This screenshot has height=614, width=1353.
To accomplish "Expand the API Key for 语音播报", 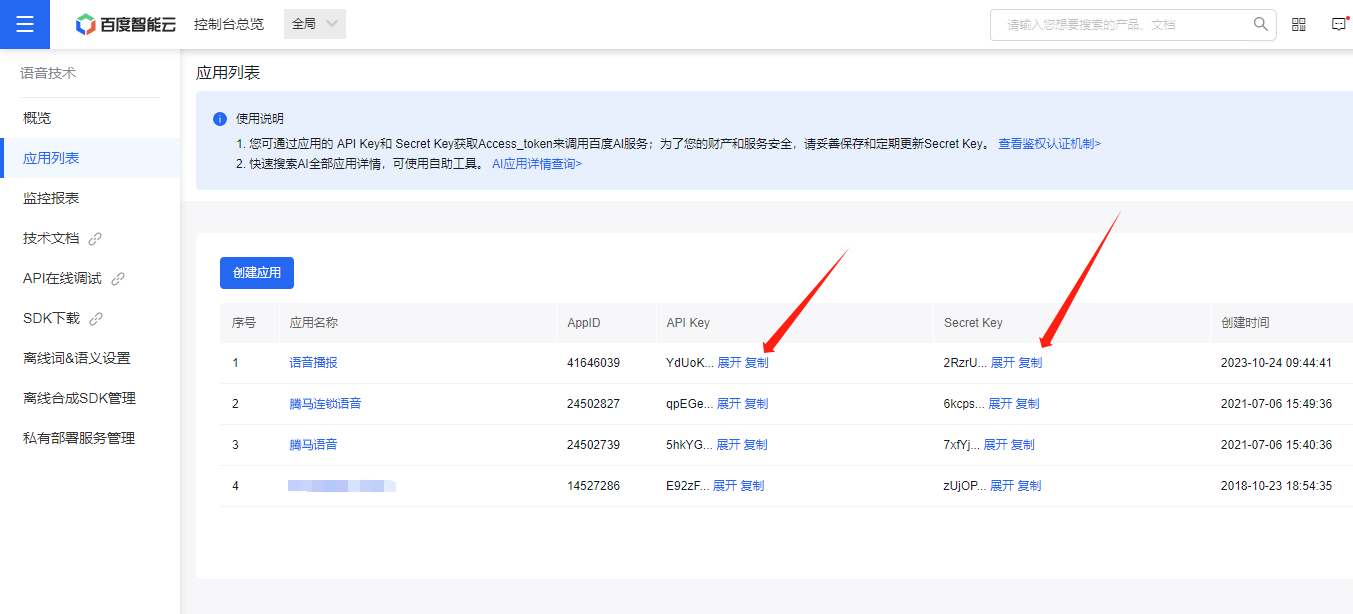I will point(730,363).
